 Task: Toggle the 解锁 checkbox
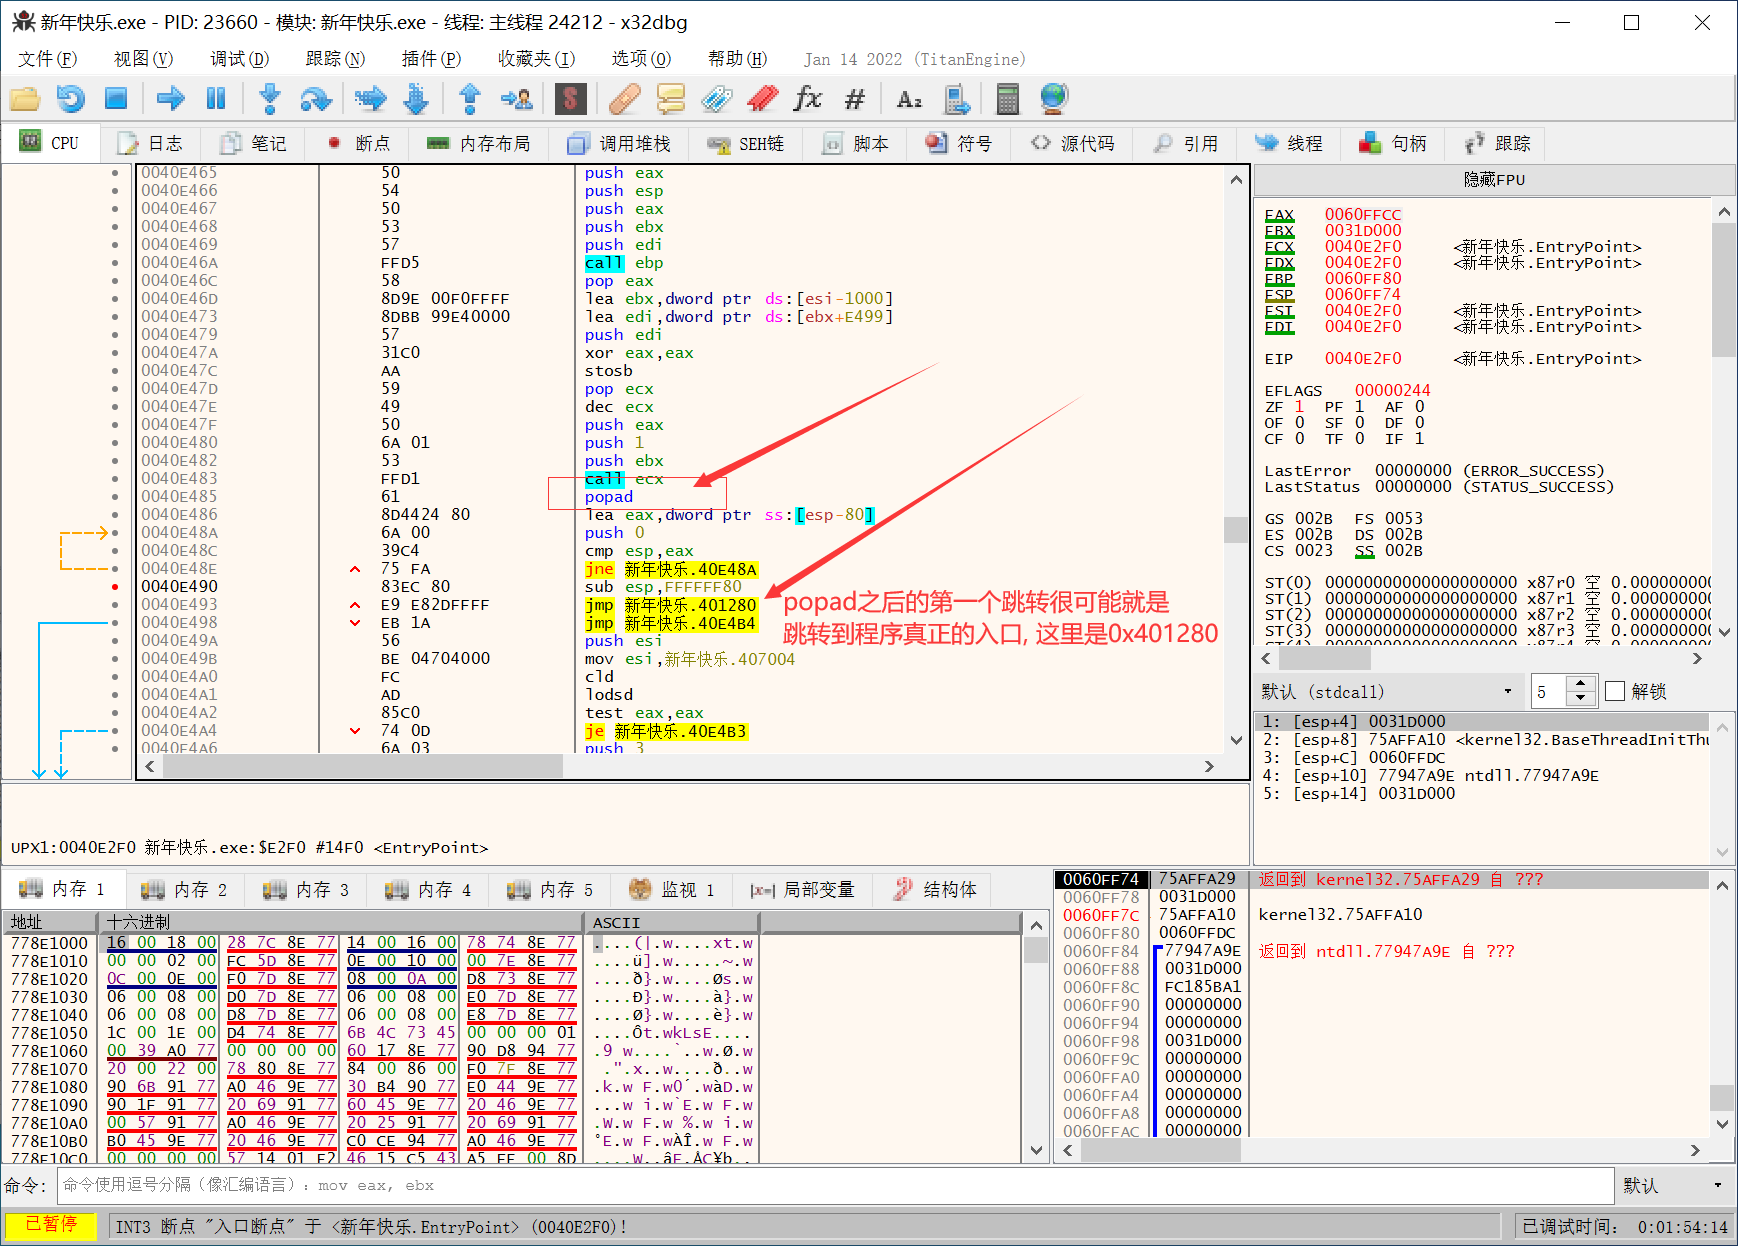[x=1615, y=691]
